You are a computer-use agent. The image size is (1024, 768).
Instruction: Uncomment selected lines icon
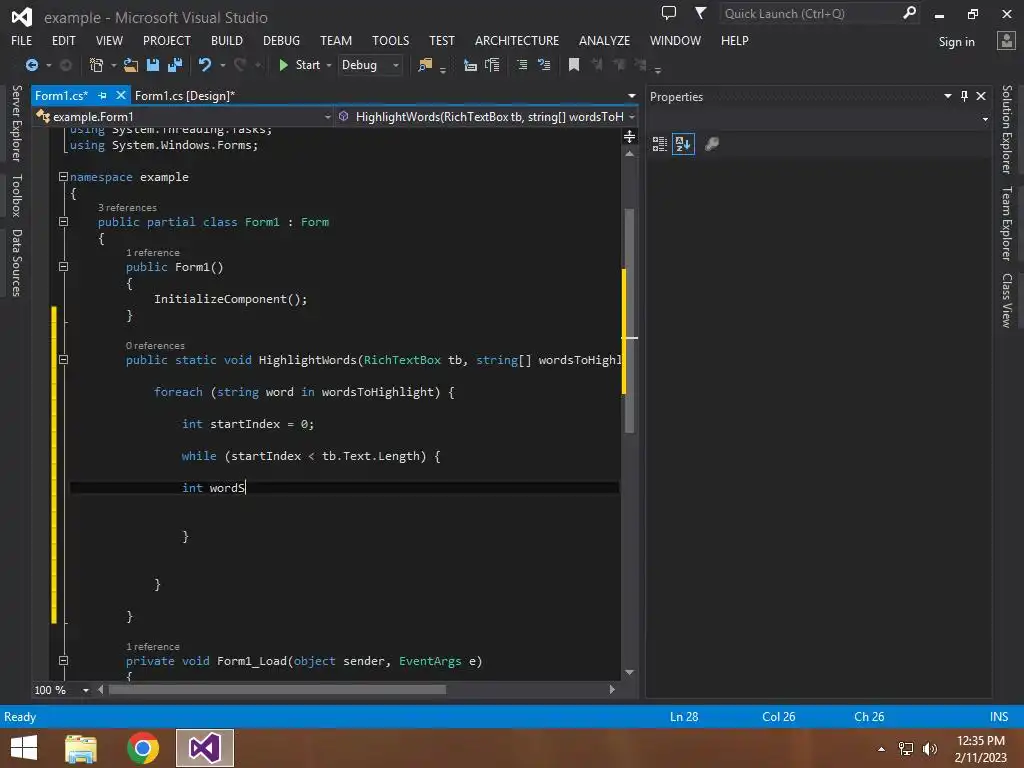point(543,65)
